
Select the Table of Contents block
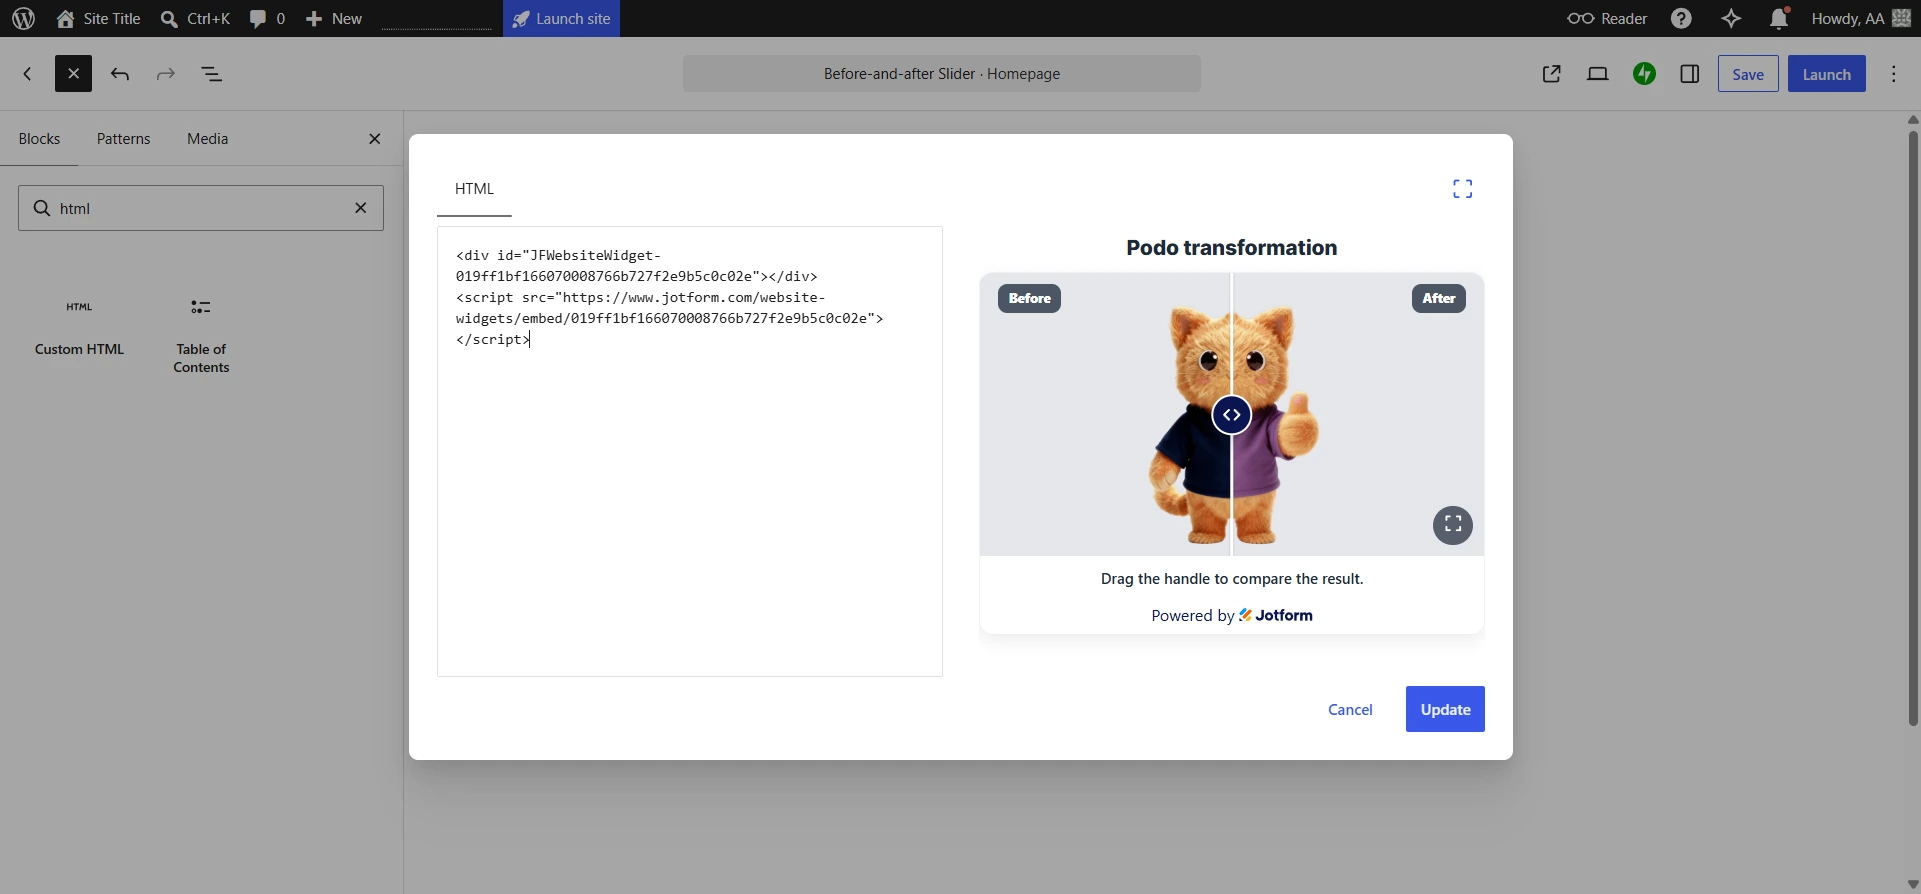coord(201,335)
